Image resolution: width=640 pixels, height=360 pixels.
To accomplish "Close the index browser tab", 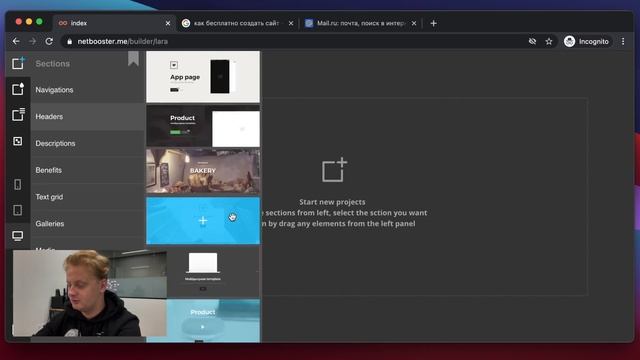I will (168, 24).
